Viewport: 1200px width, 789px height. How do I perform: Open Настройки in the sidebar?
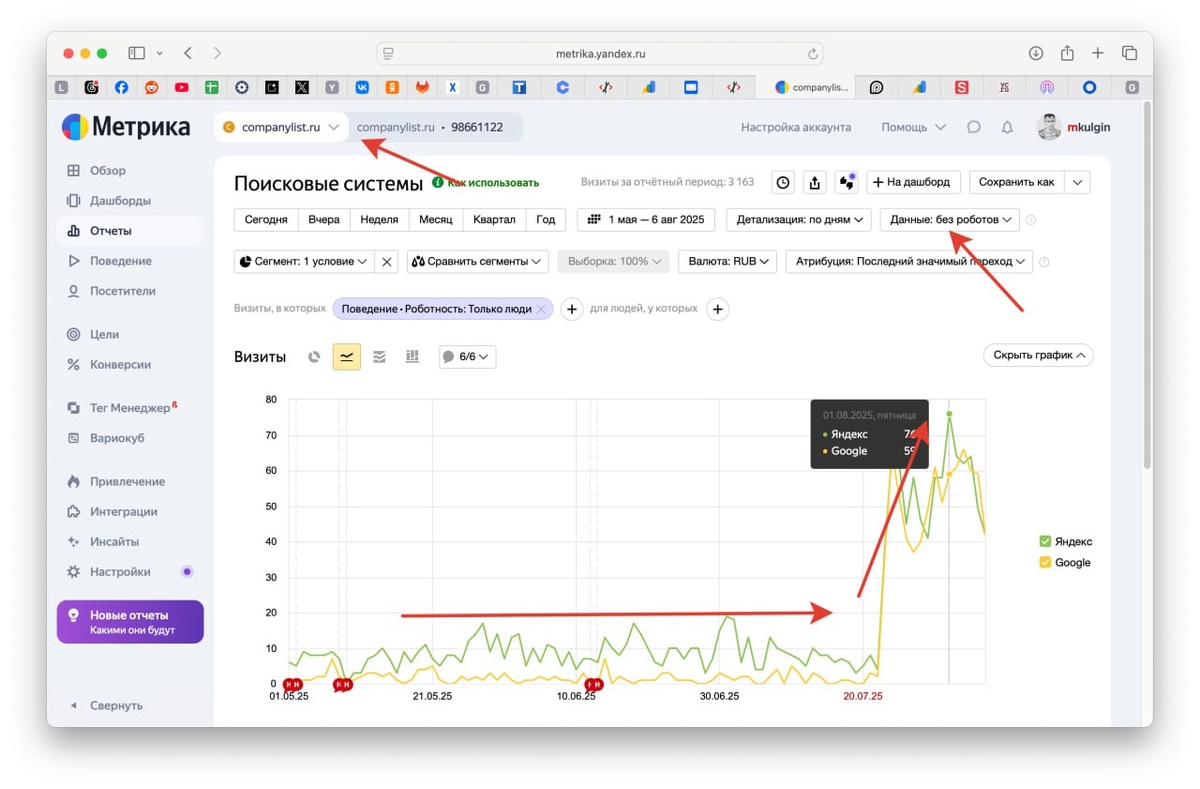(x=108, y=572)
